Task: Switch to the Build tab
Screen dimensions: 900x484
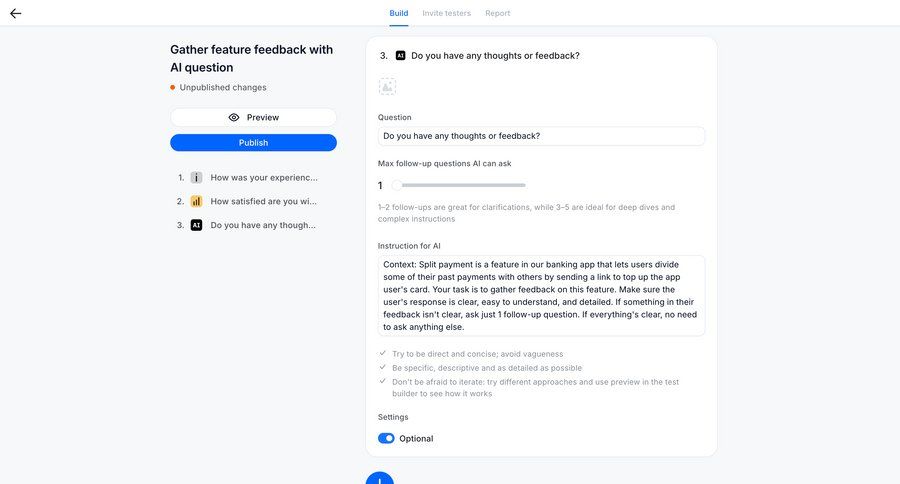Action: (399, 13)
